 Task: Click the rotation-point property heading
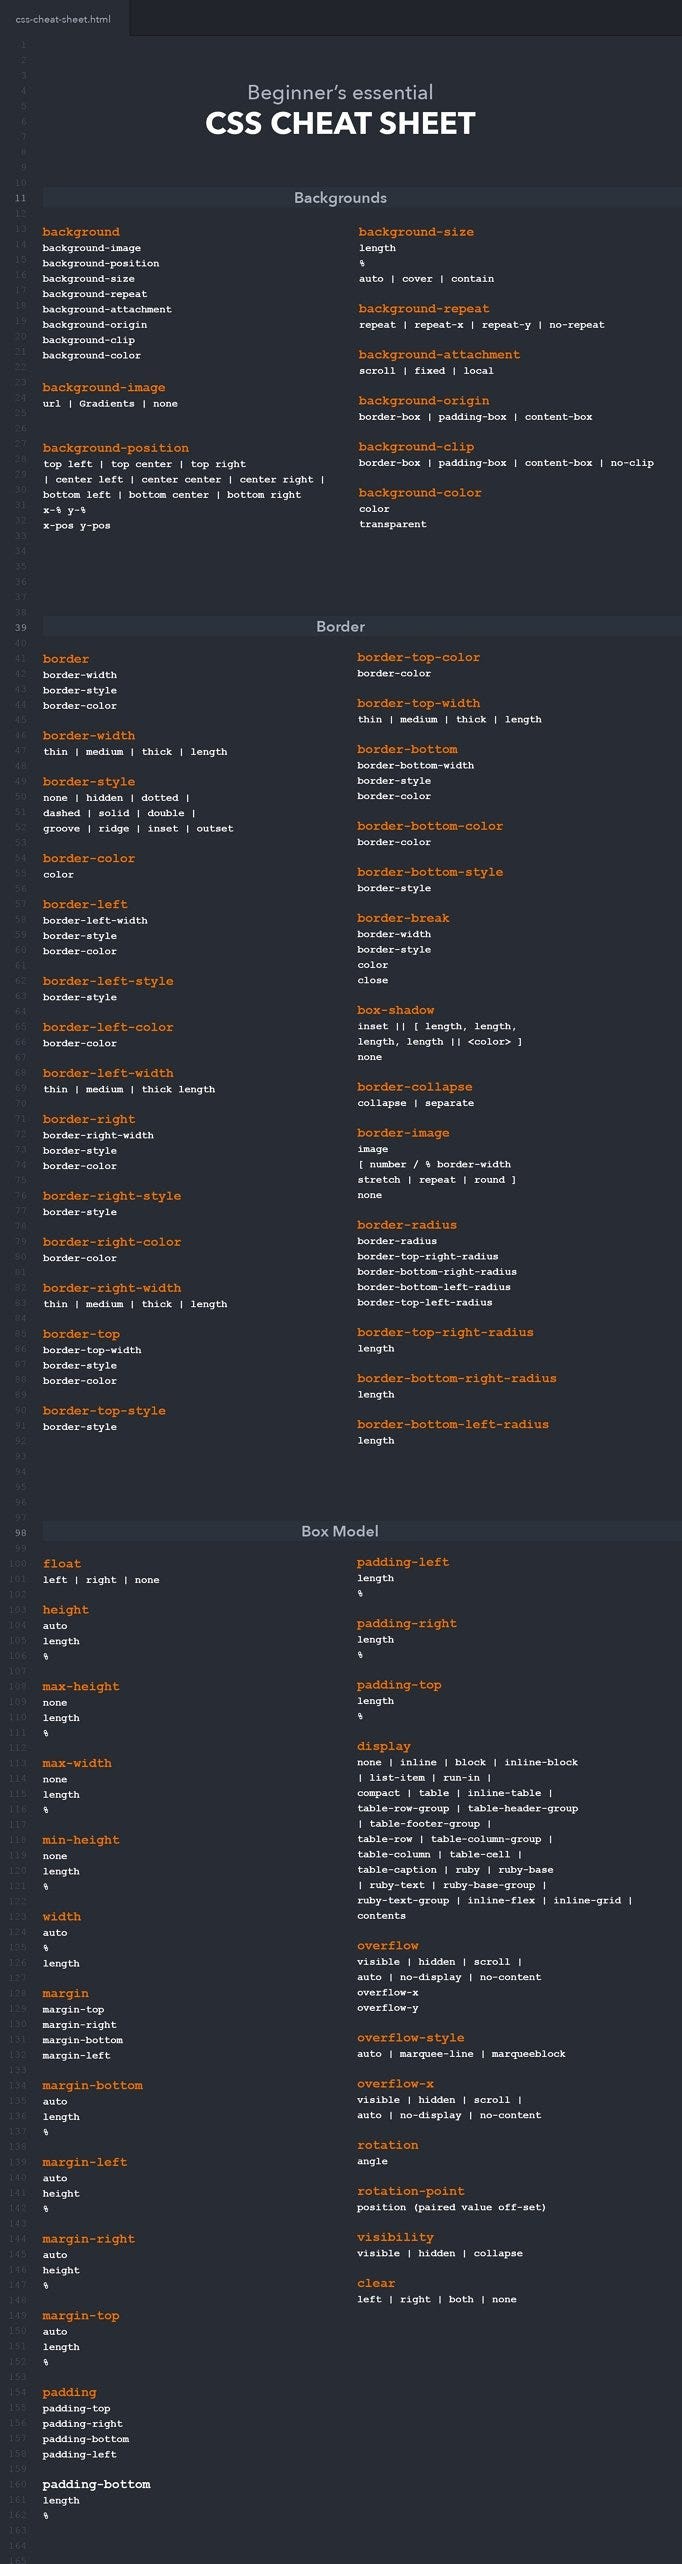(x=410, y=2191)
